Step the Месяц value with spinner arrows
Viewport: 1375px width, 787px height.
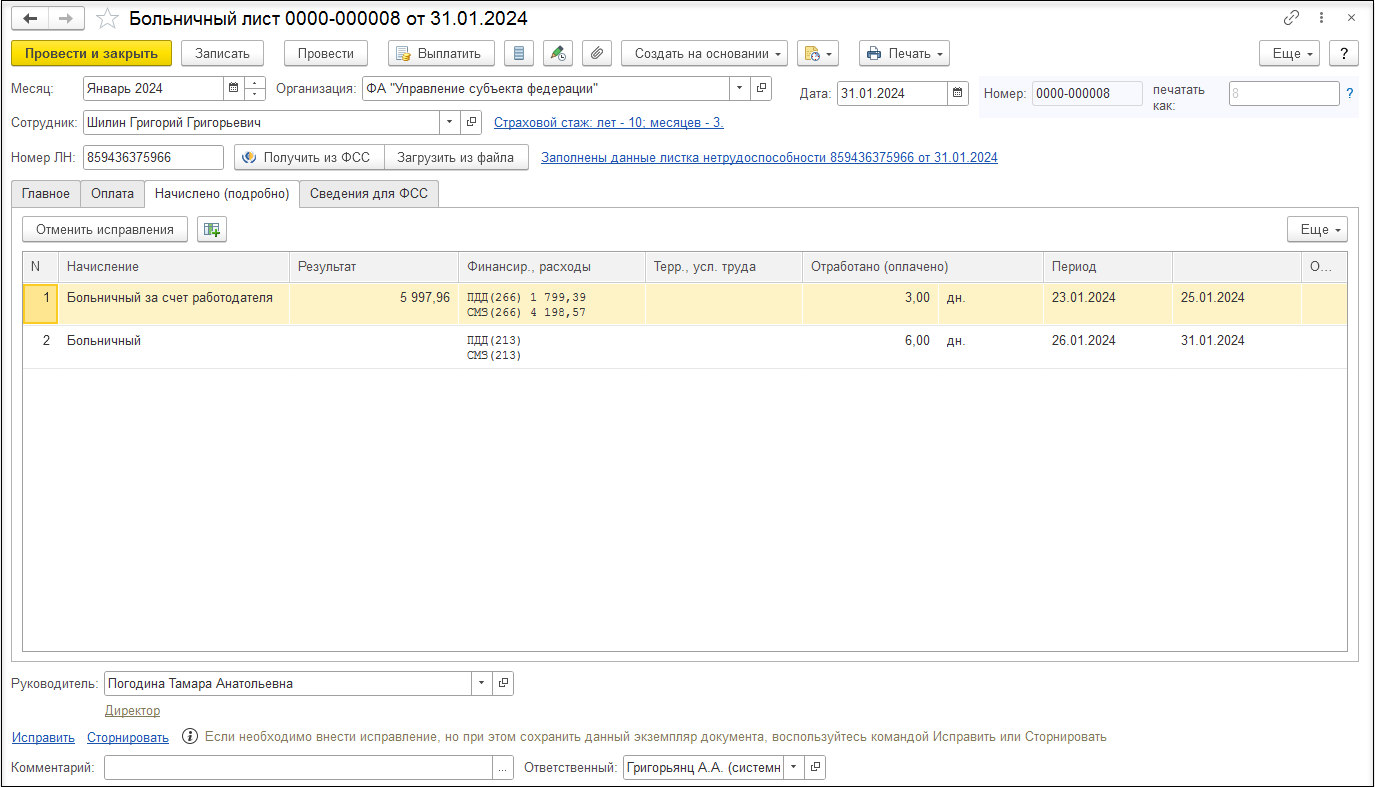255,88
